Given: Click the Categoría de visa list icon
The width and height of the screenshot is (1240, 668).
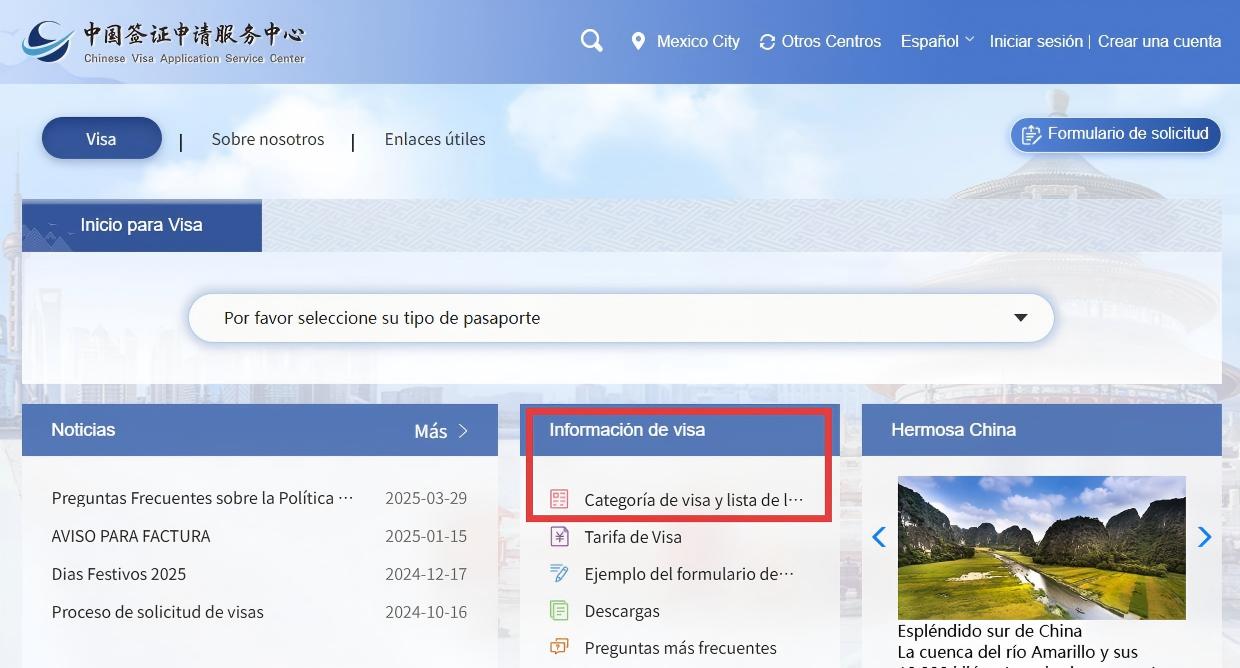Looking at the screenshot, I should coord(559,499).
